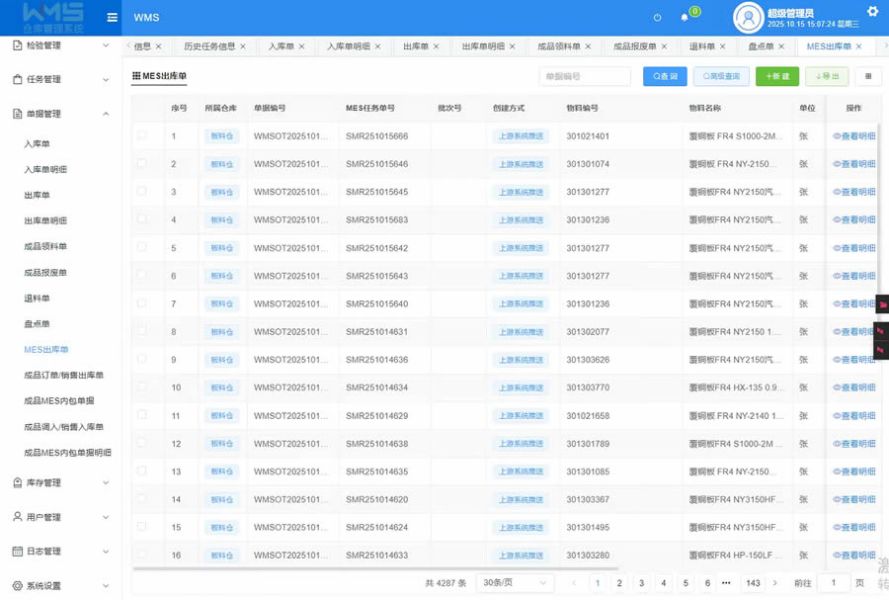Click 查看明细 for row SMR251014633

pyautogui.click(x=854, y=555)
